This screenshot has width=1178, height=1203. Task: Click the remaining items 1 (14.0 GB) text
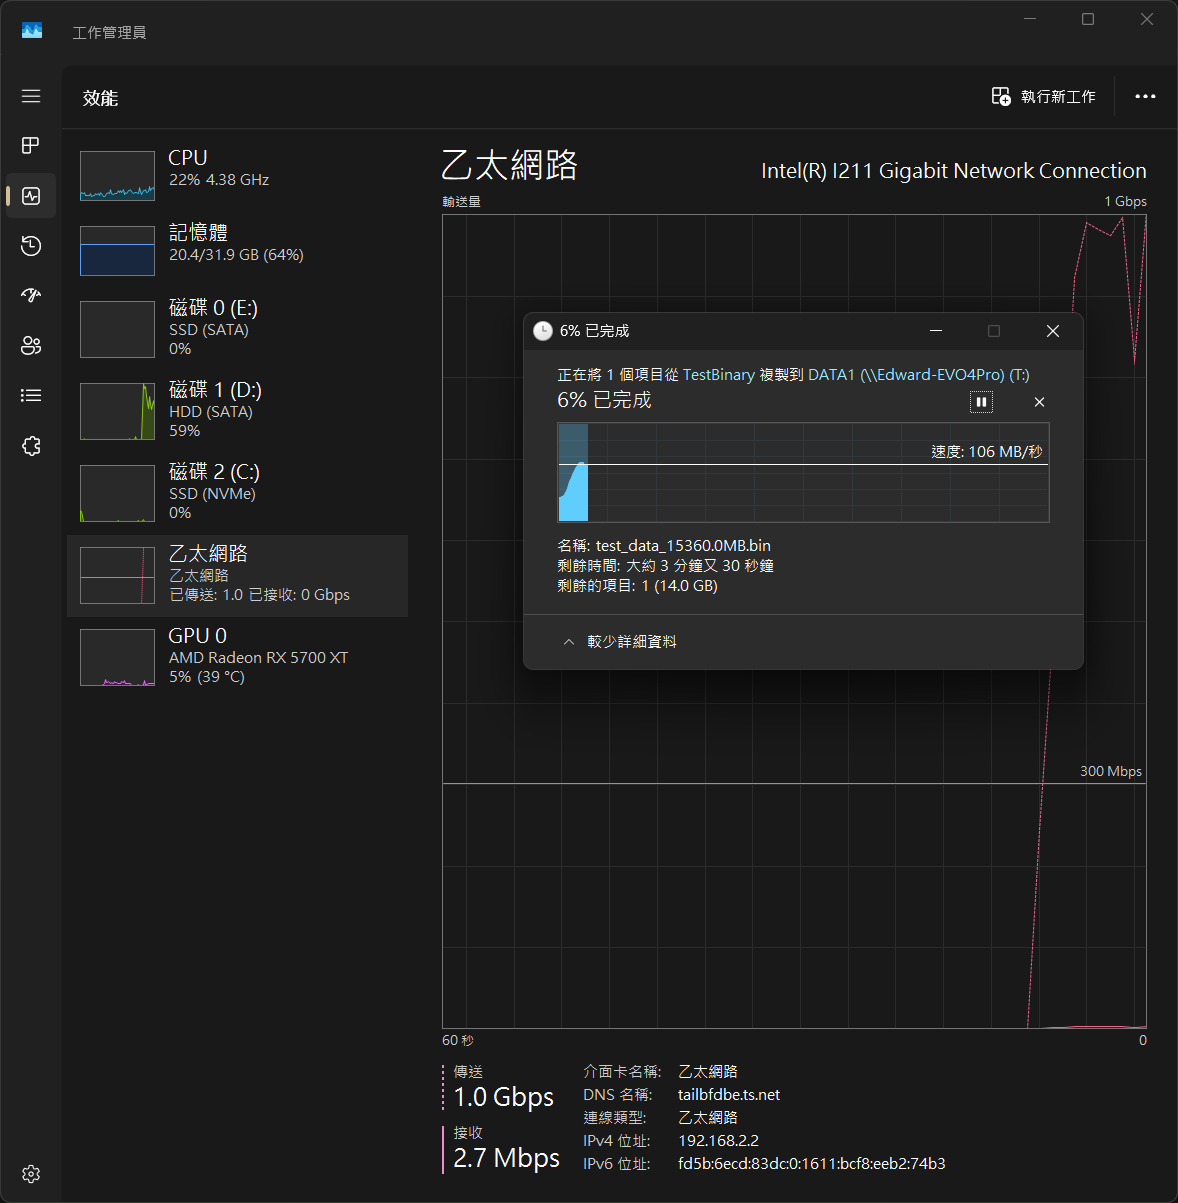(680, 586)
